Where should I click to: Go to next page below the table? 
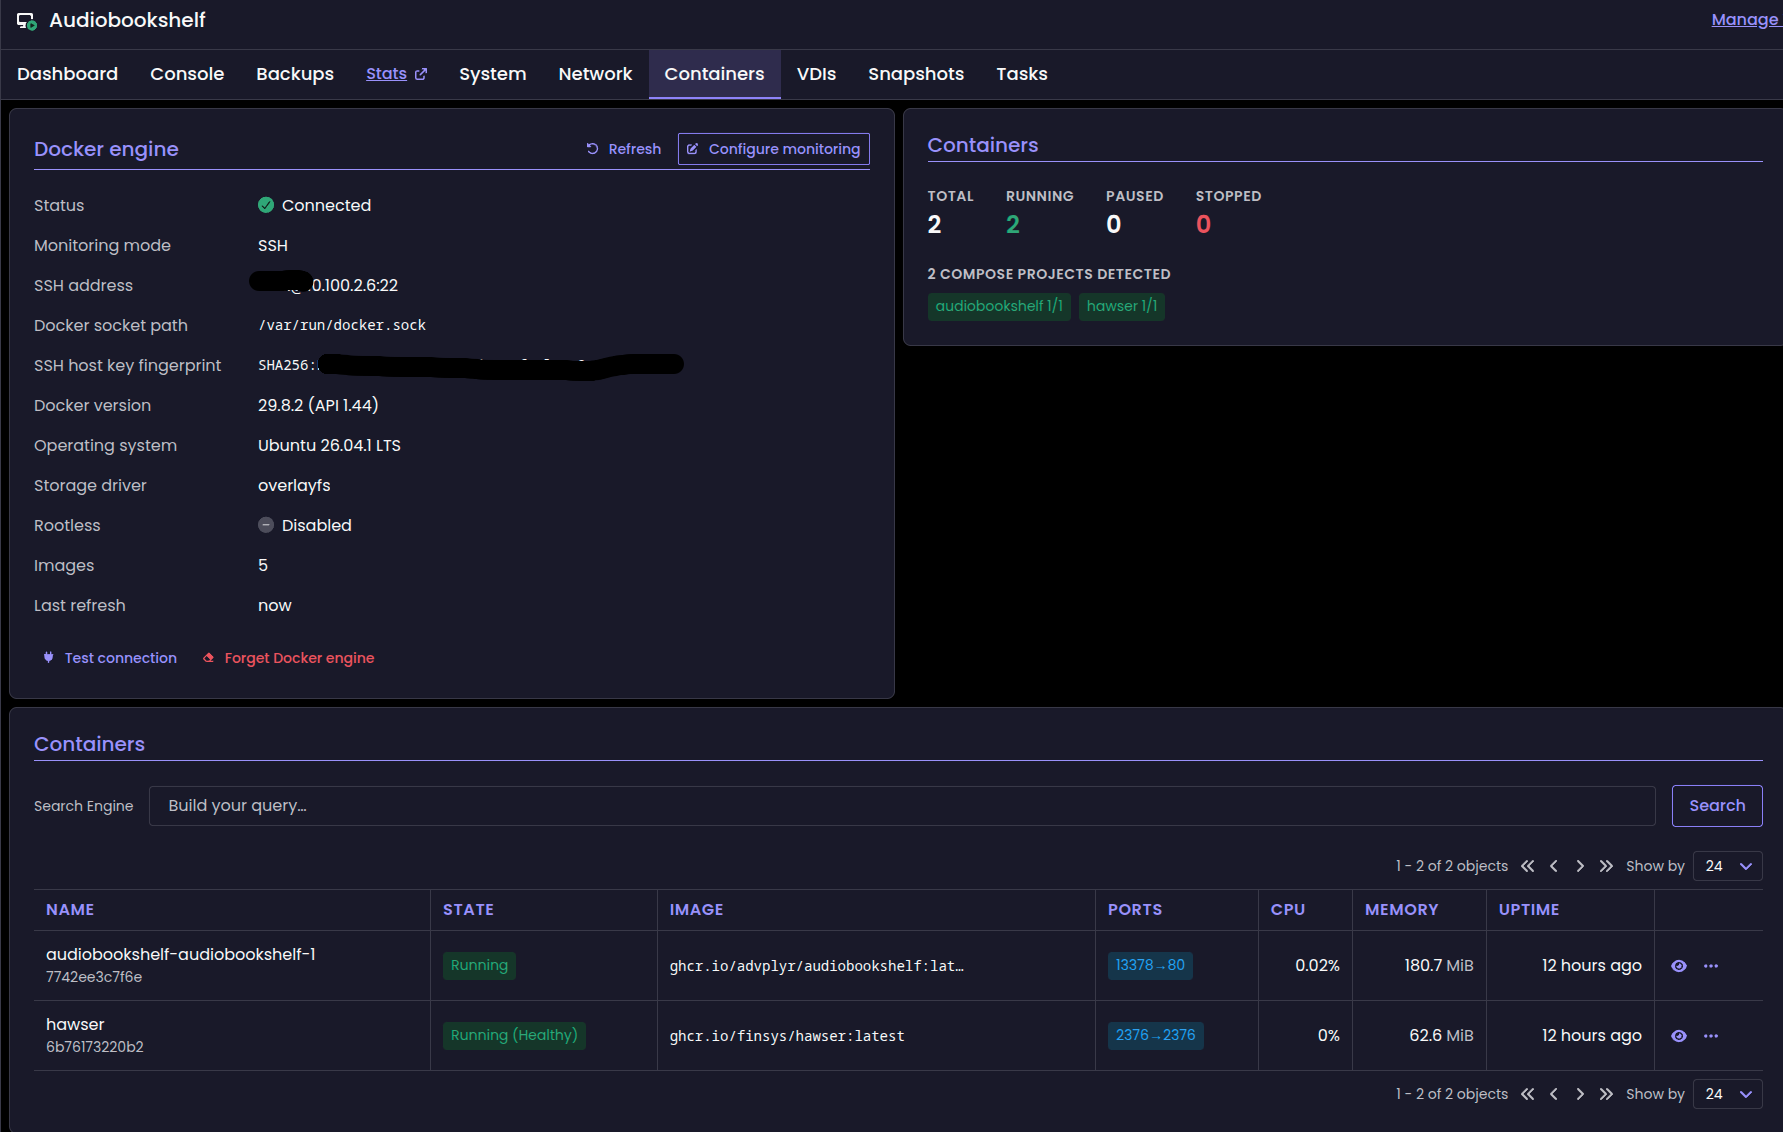tap(1580, 1094)
